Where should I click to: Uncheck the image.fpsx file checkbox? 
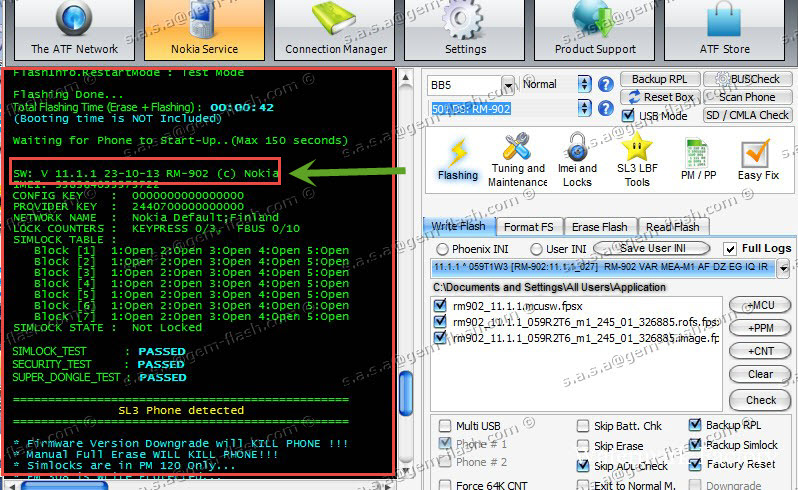[440, 337]
